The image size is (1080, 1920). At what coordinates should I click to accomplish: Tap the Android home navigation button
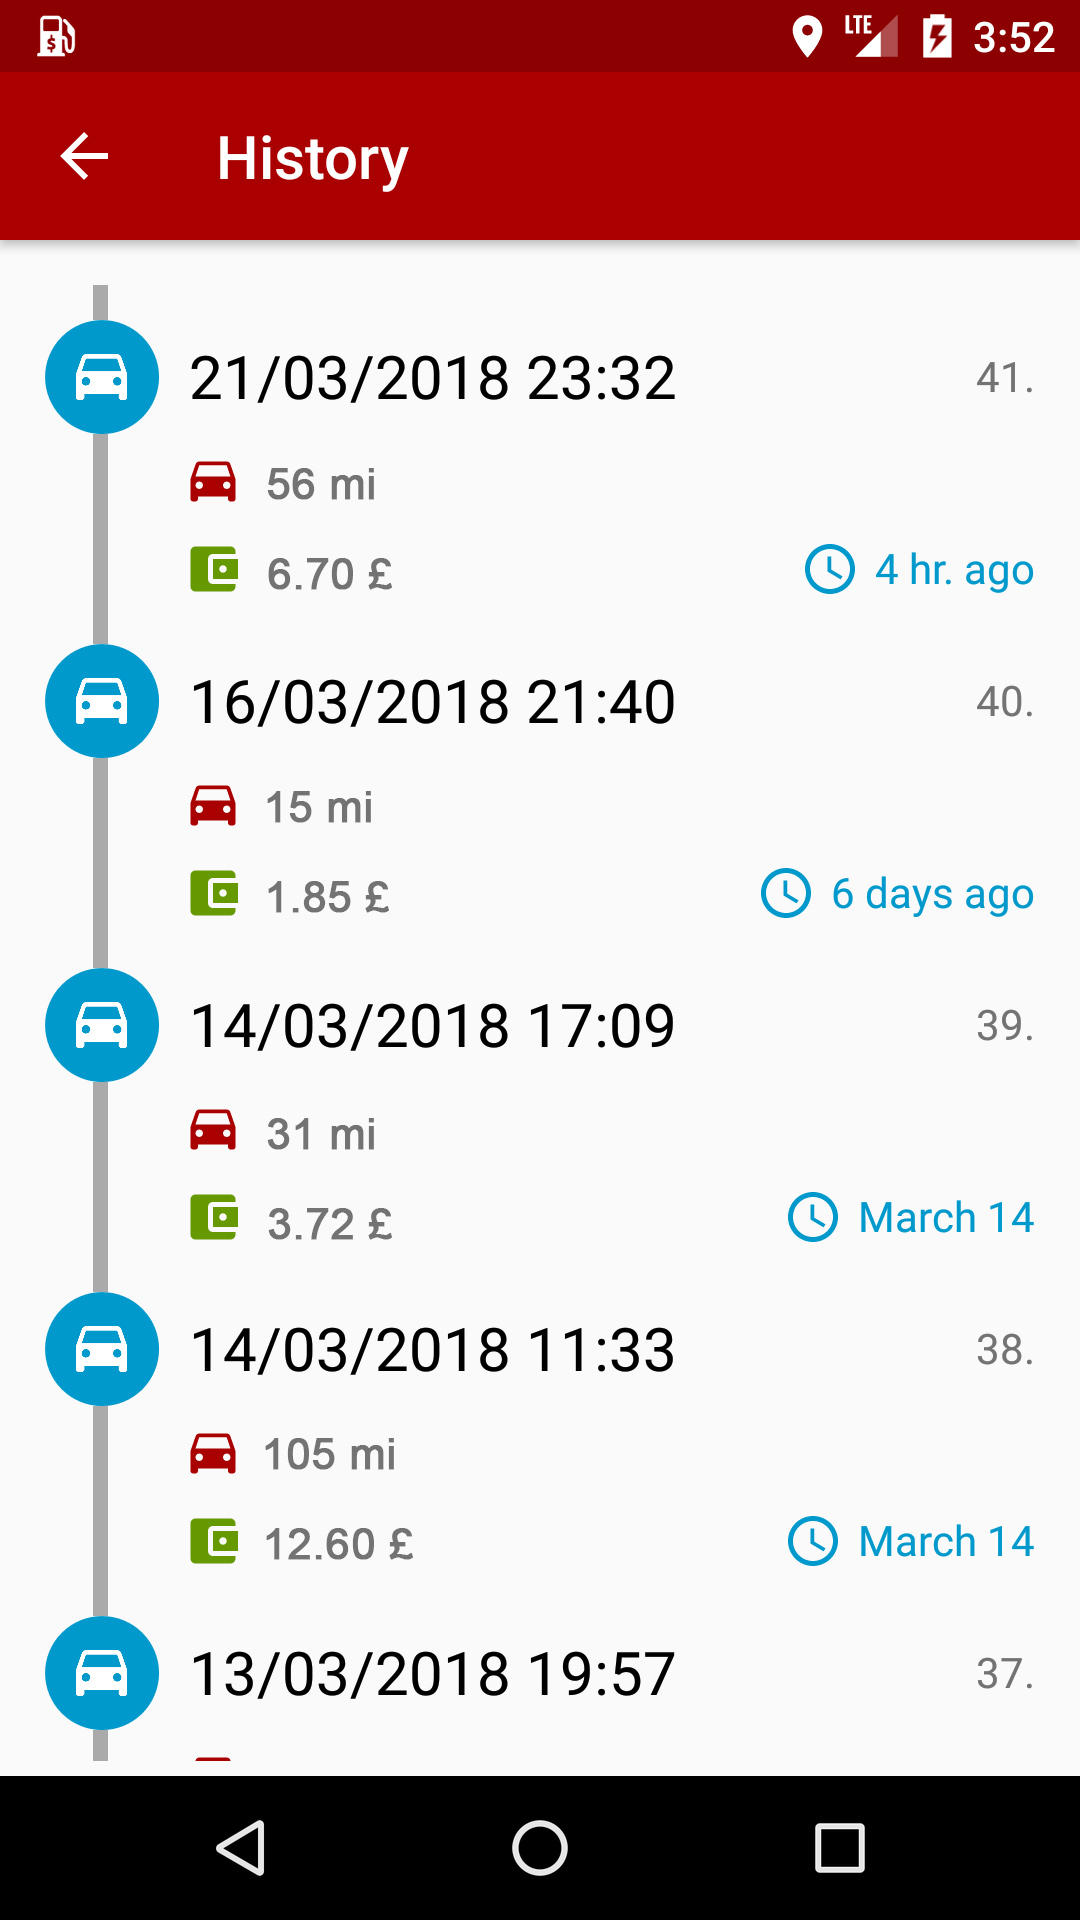coord(540,1848)
